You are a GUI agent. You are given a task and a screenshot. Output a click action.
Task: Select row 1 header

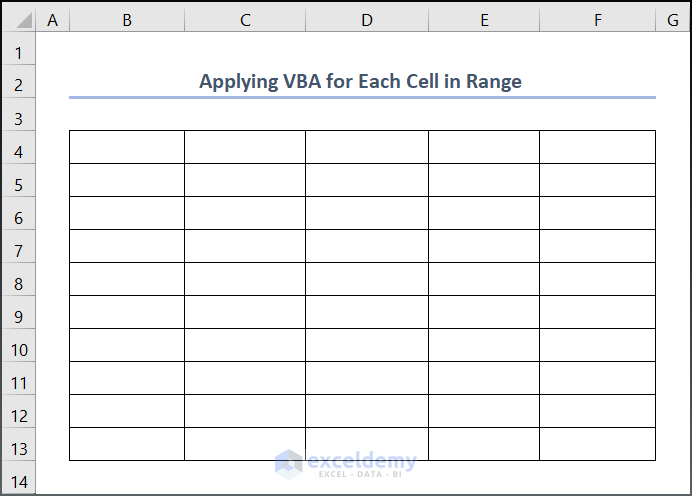click(x=18, y=53)
